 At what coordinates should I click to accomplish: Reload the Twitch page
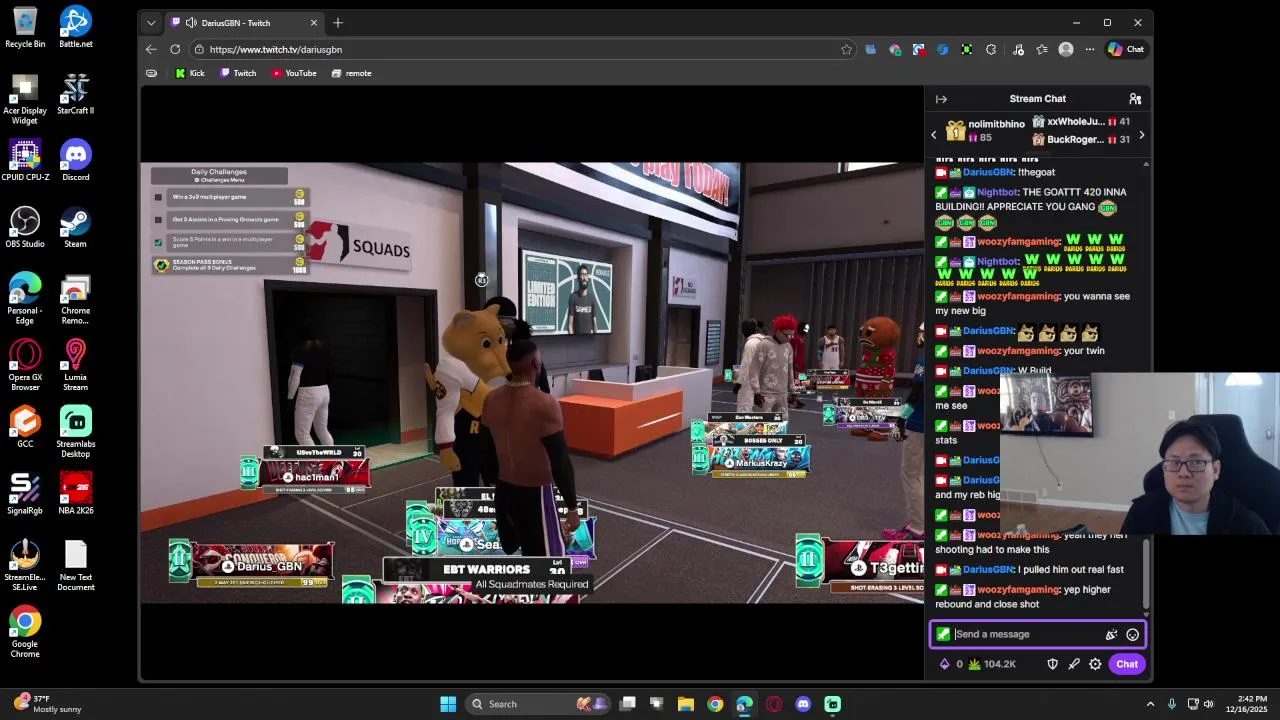pos(175,49)
